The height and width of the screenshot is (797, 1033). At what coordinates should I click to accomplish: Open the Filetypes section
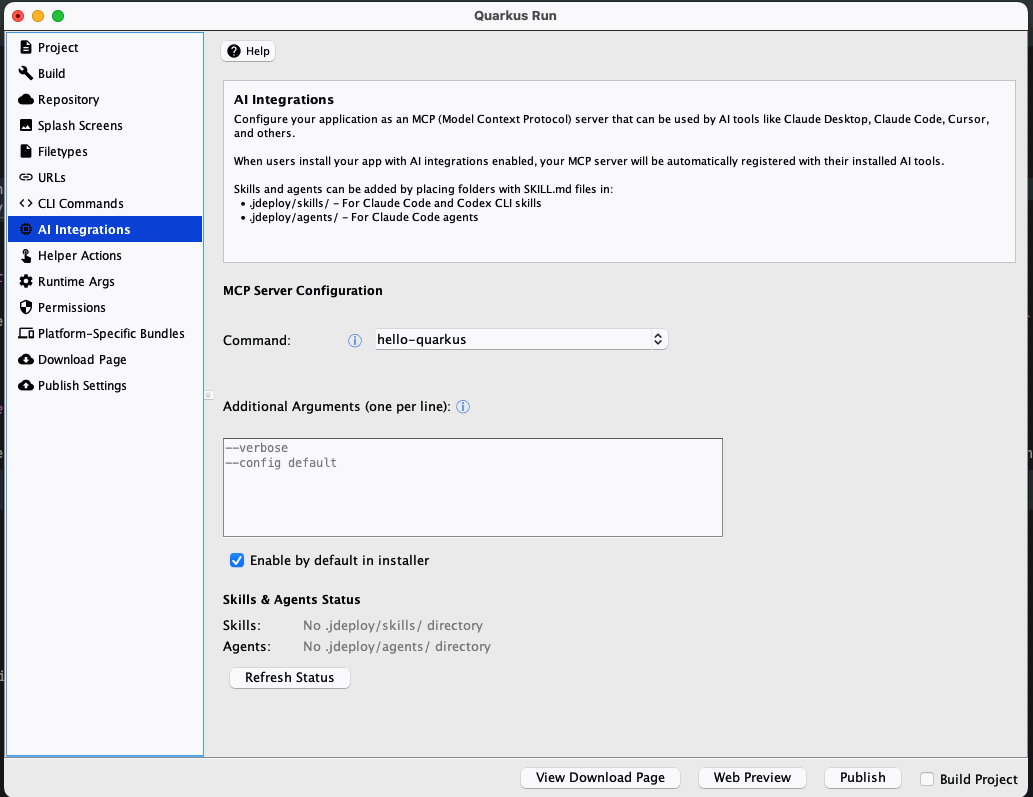click(105, 151)
